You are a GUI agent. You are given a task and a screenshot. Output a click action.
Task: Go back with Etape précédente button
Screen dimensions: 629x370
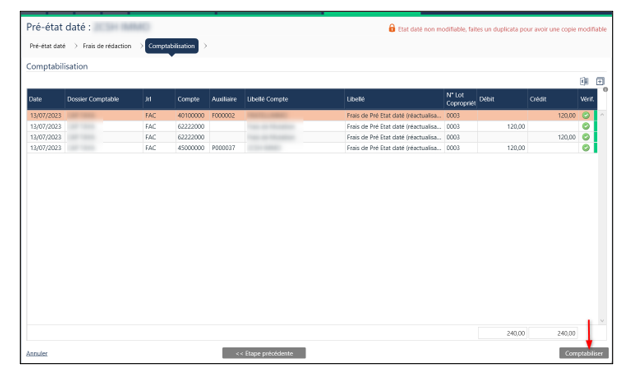point(264,353)
